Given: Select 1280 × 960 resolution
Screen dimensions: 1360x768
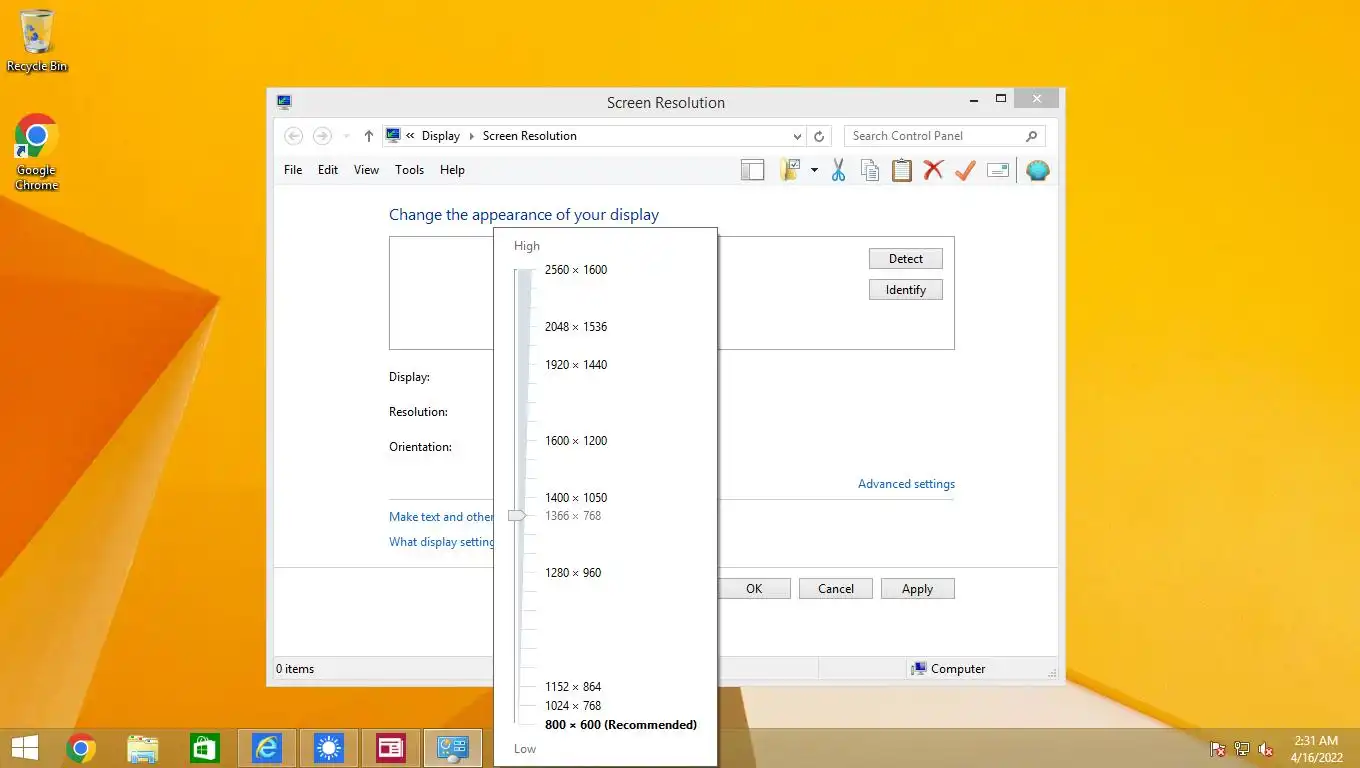Looking at the screenshot, I should tap(573, 573).
